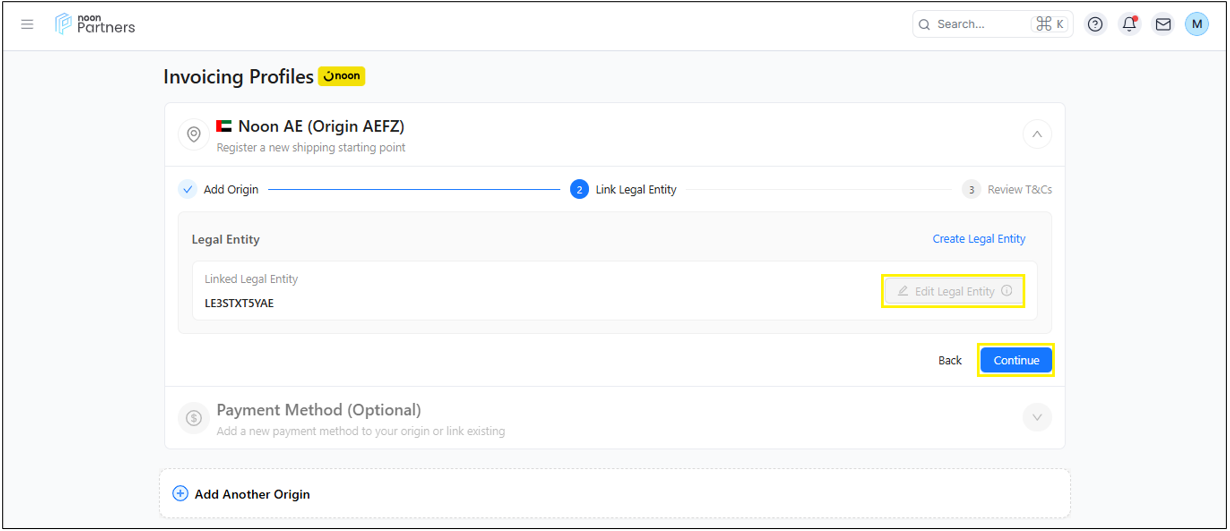The width and height of the screenshot is (1230, 531).
Task: Open the notifications bell
Action: [1129, 24]
